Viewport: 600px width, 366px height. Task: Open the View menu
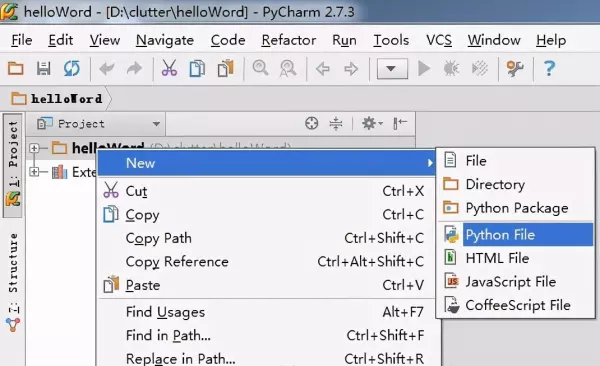click(105, 40)
